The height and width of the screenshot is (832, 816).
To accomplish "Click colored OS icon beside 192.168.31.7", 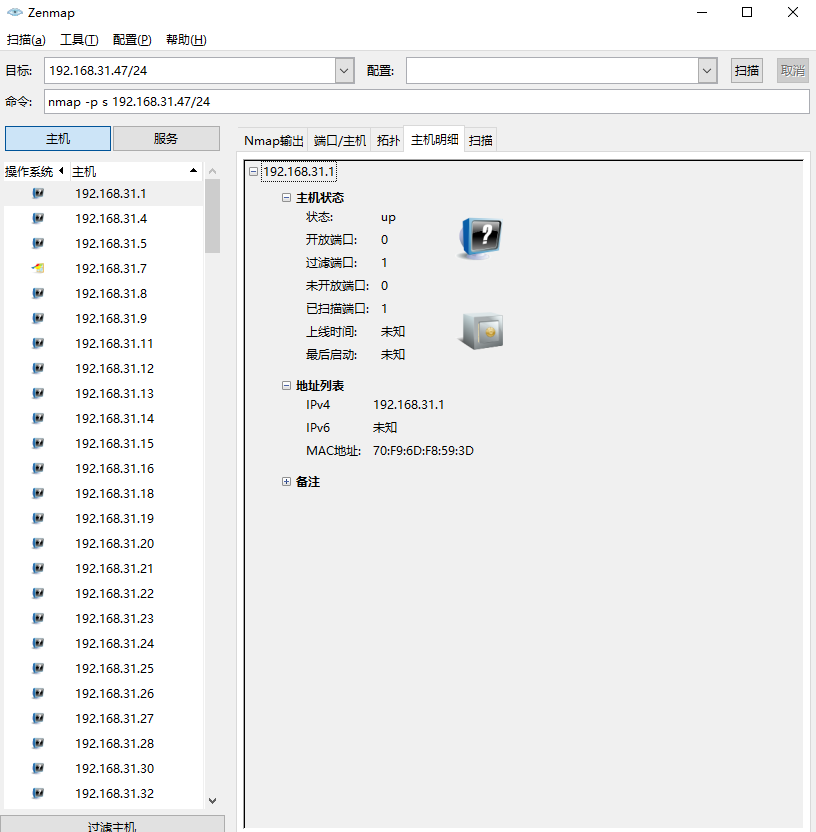I will (x=38, y=268).
